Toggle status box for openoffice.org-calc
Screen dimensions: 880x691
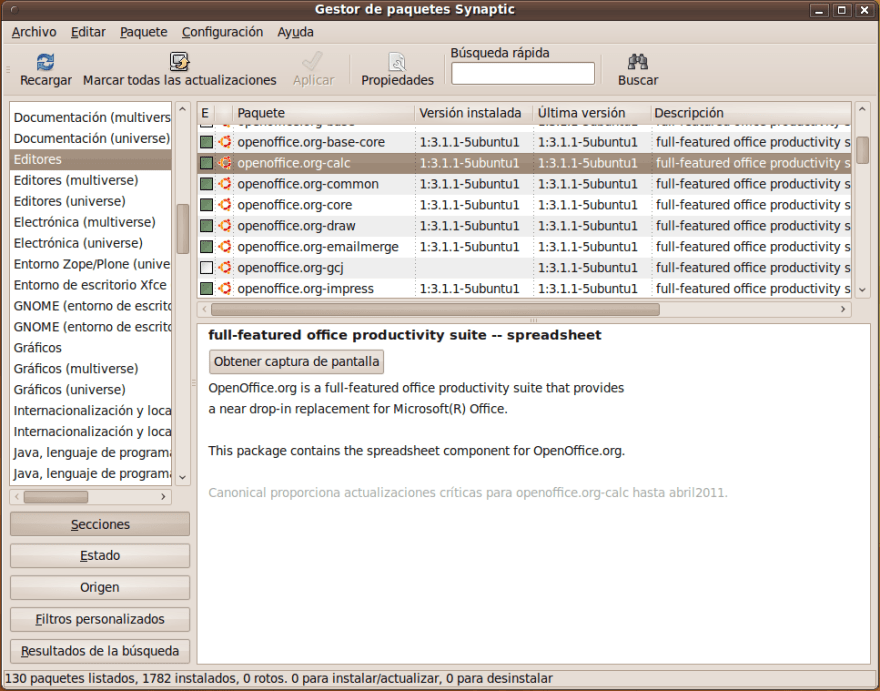pos(207,163)
